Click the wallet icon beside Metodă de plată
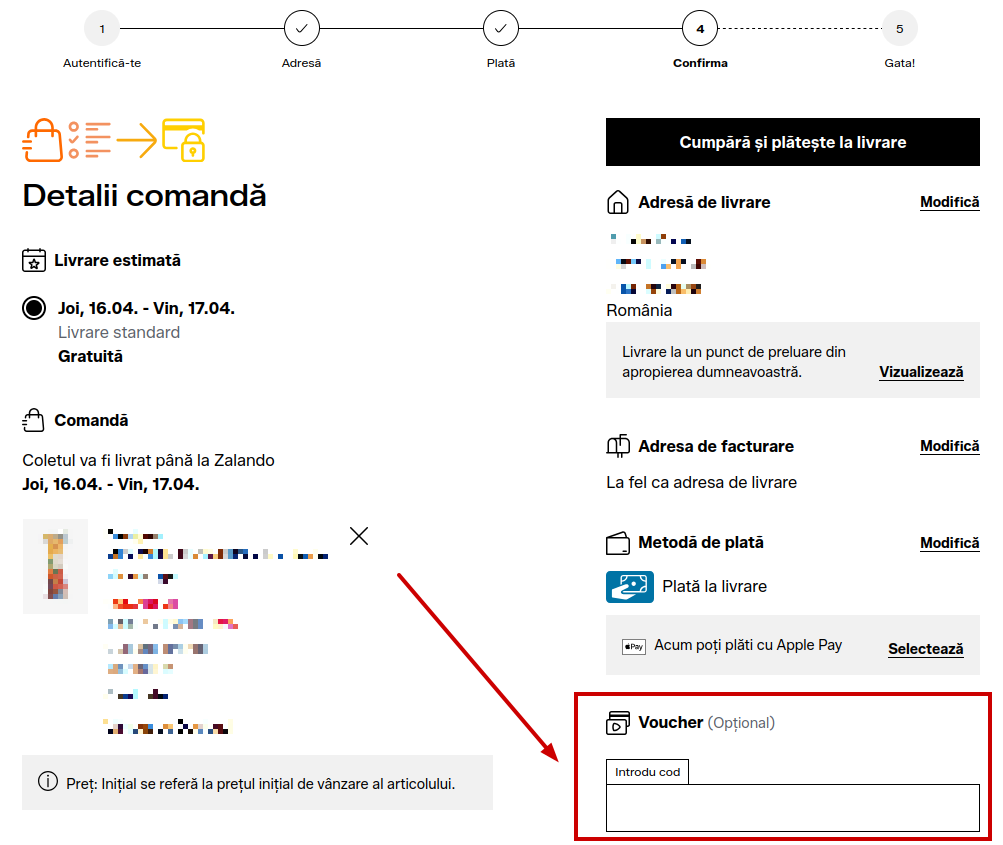1003x845 pixels. click(618, 543)
